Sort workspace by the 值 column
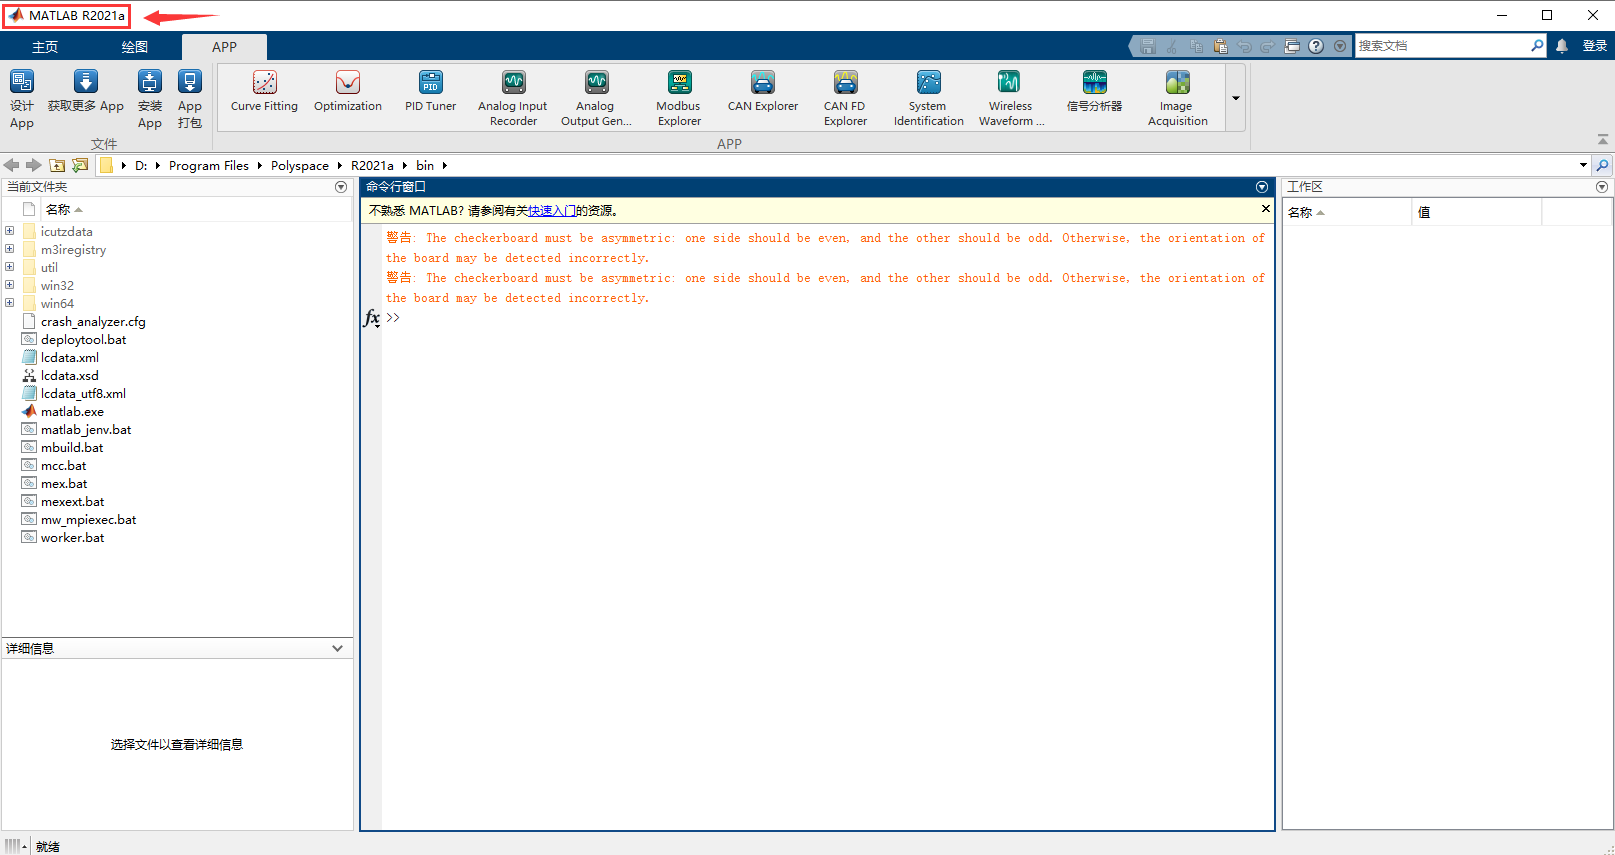This screenshot has height=855, width=1615. [x=1476, y=212]
